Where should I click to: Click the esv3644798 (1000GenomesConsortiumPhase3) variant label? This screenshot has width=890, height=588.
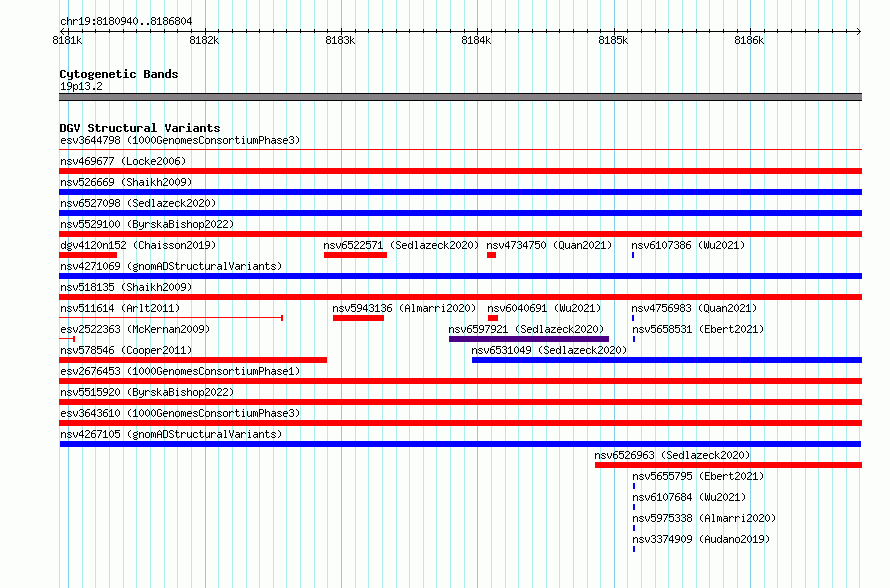tap(180, 140)
